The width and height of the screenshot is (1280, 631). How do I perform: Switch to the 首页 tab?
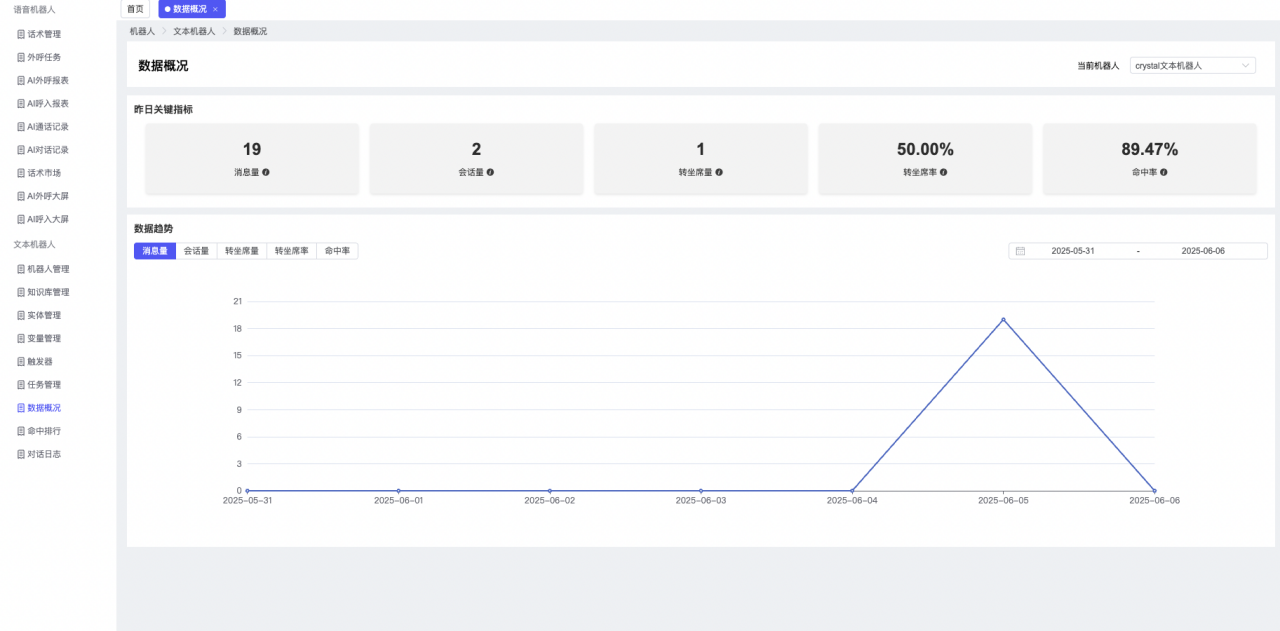pos(135,9)
